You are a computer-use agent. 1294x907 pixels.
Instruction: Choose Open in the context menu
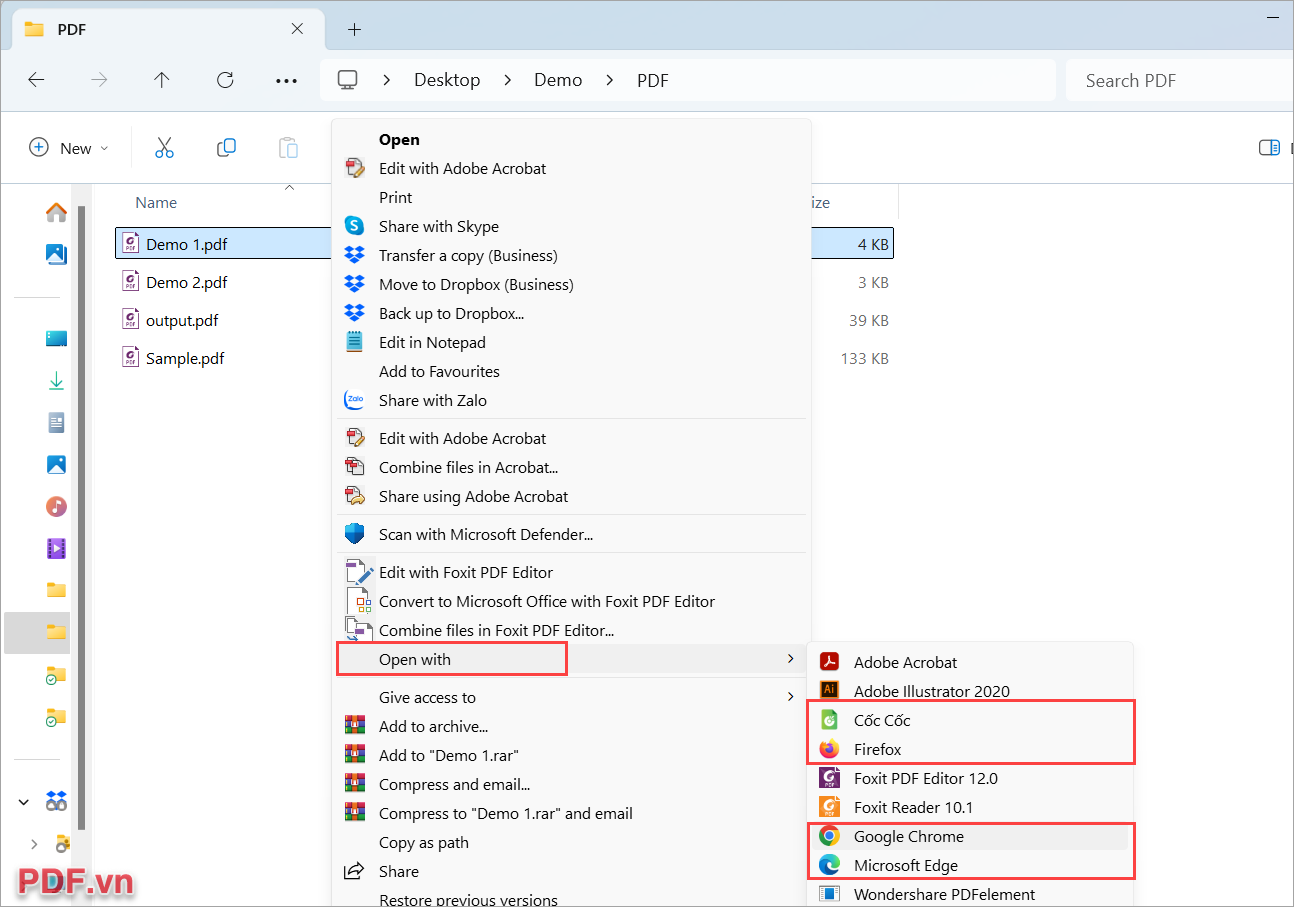click(571, 139)
